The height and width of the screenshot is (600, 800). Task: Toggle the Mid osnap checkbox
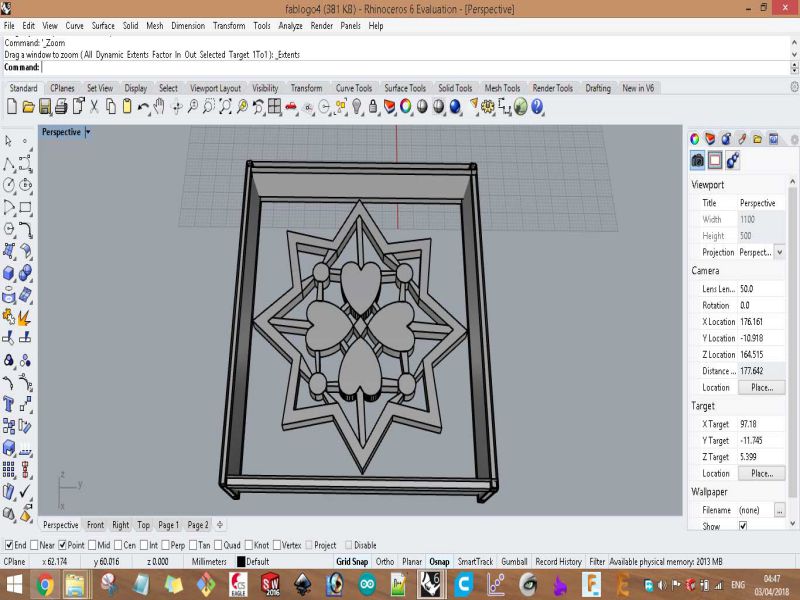pyautogui.click(x=92, y=545)
